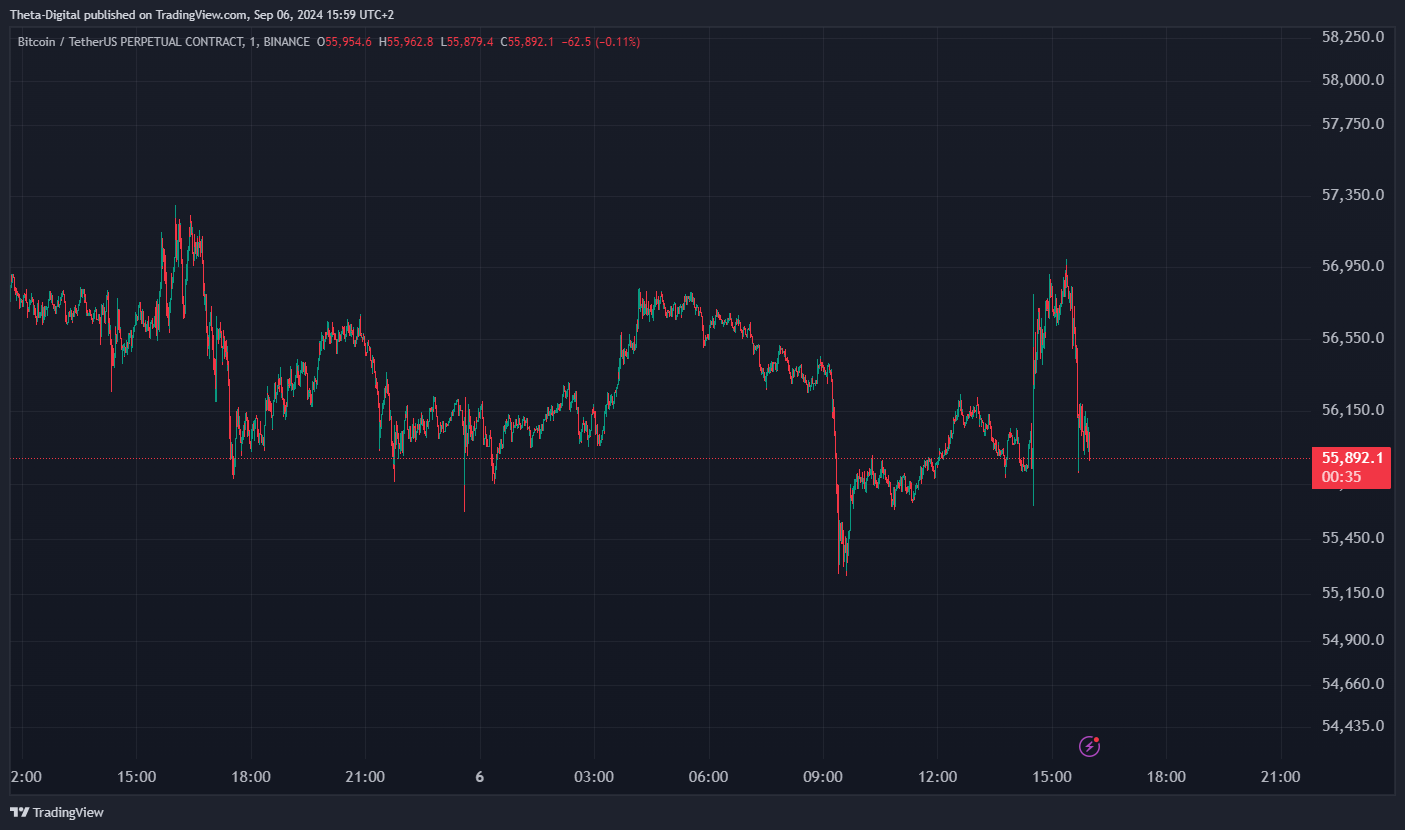Image resolution: width=1405 pixels, height=830 pixels.
Task: Click the countdown timer 00:35
Action: pos(1341,477)
